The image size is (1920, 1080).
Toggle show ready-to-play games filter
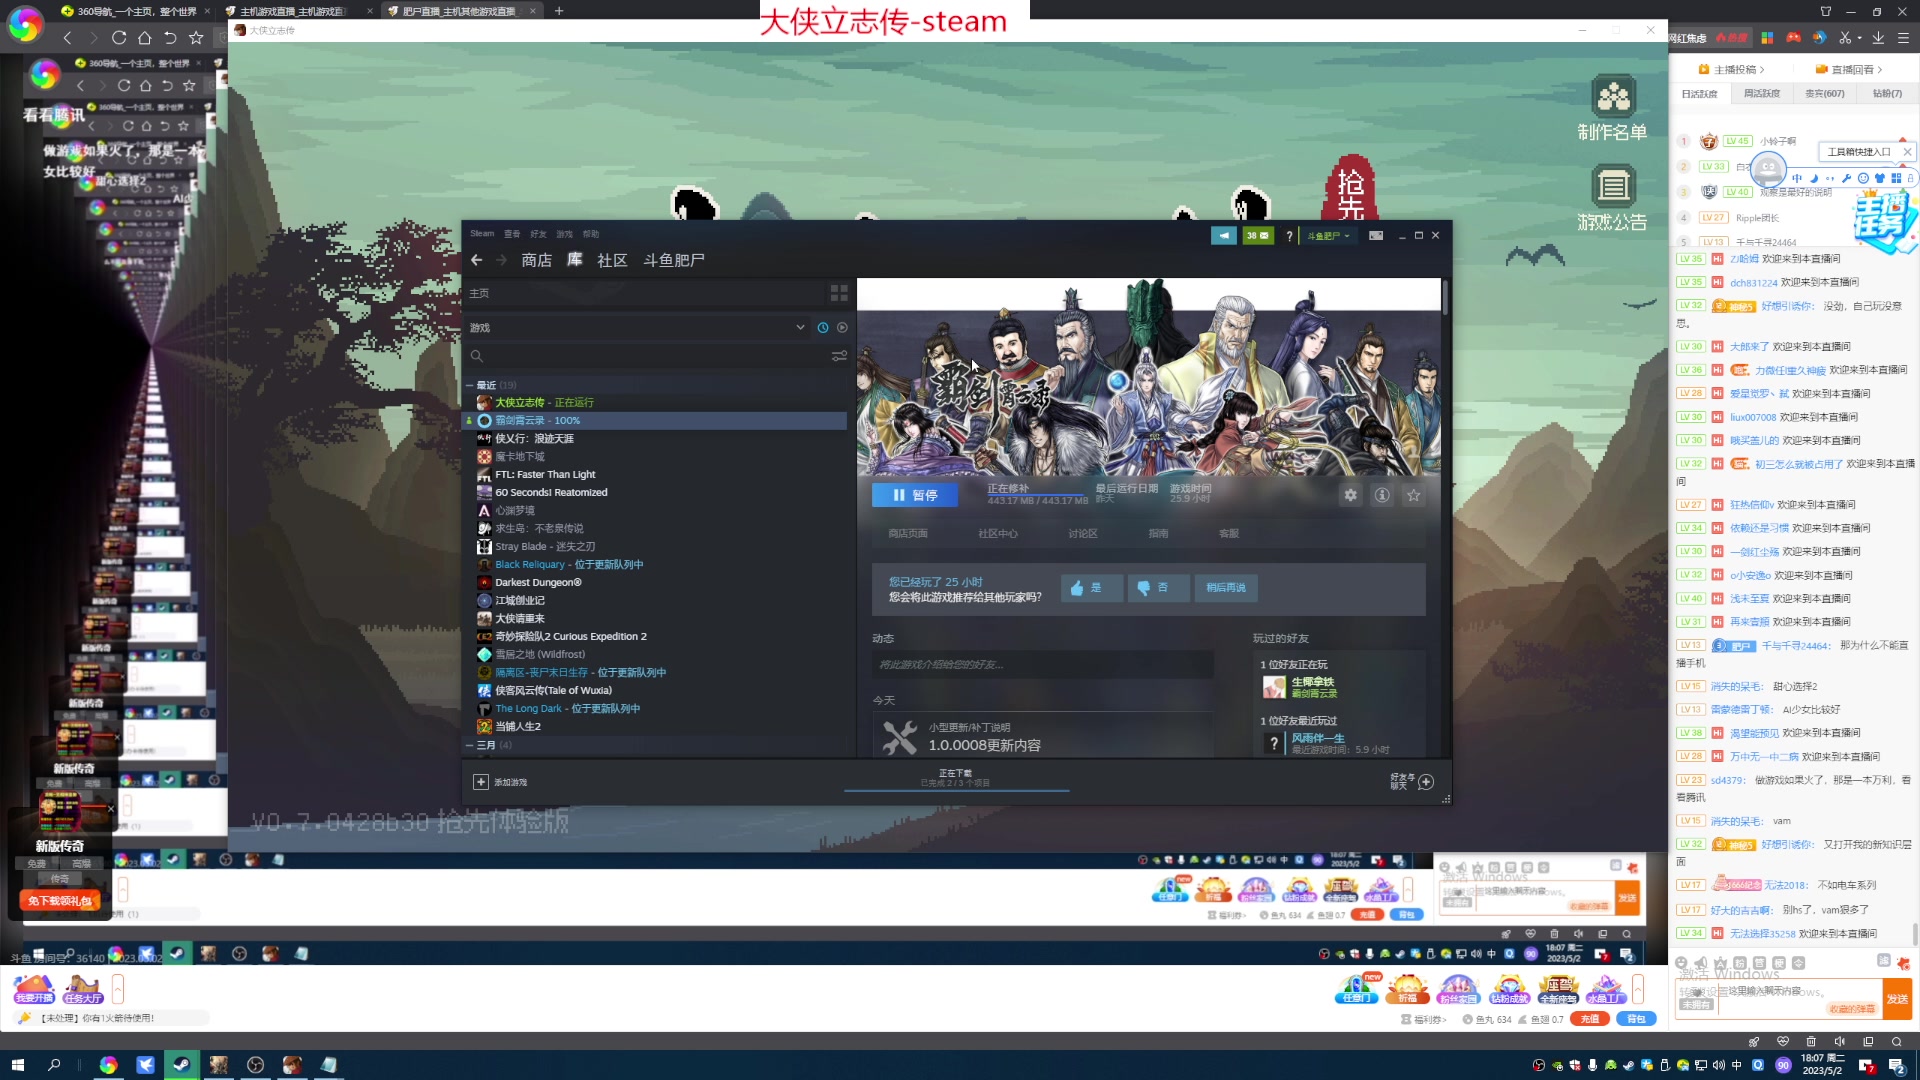pyautogui.click(x=842, y=328)
